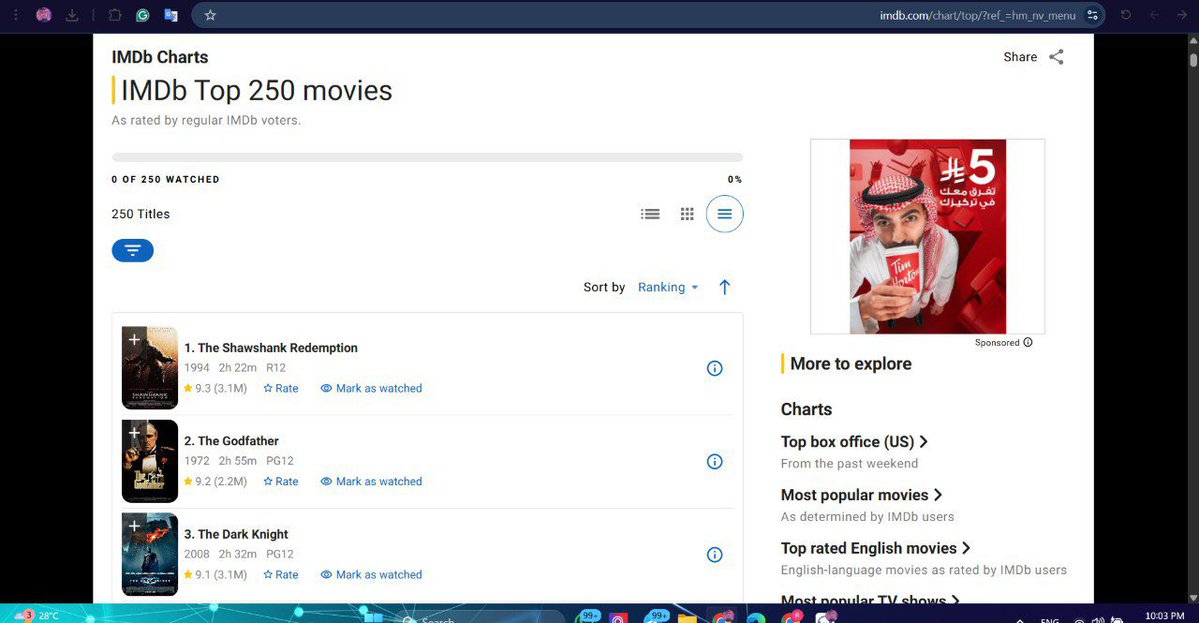
Task: Click the '1994' year text
Action: pyautogui.click(x=197, y=368)
